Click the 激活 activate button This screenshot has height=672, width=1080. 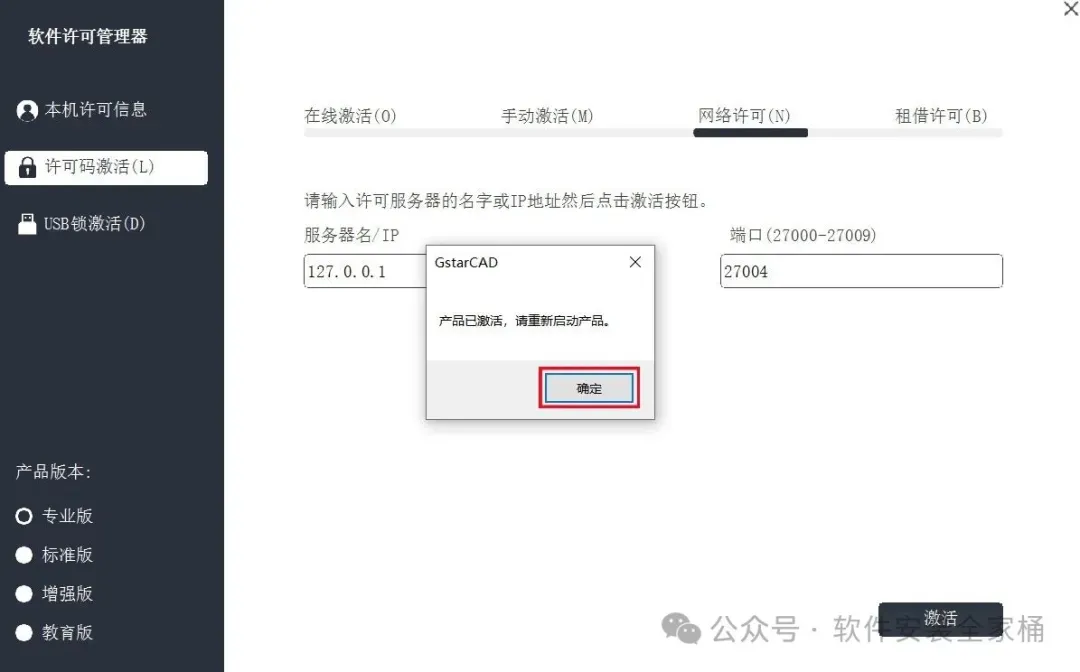pos(940,619)
